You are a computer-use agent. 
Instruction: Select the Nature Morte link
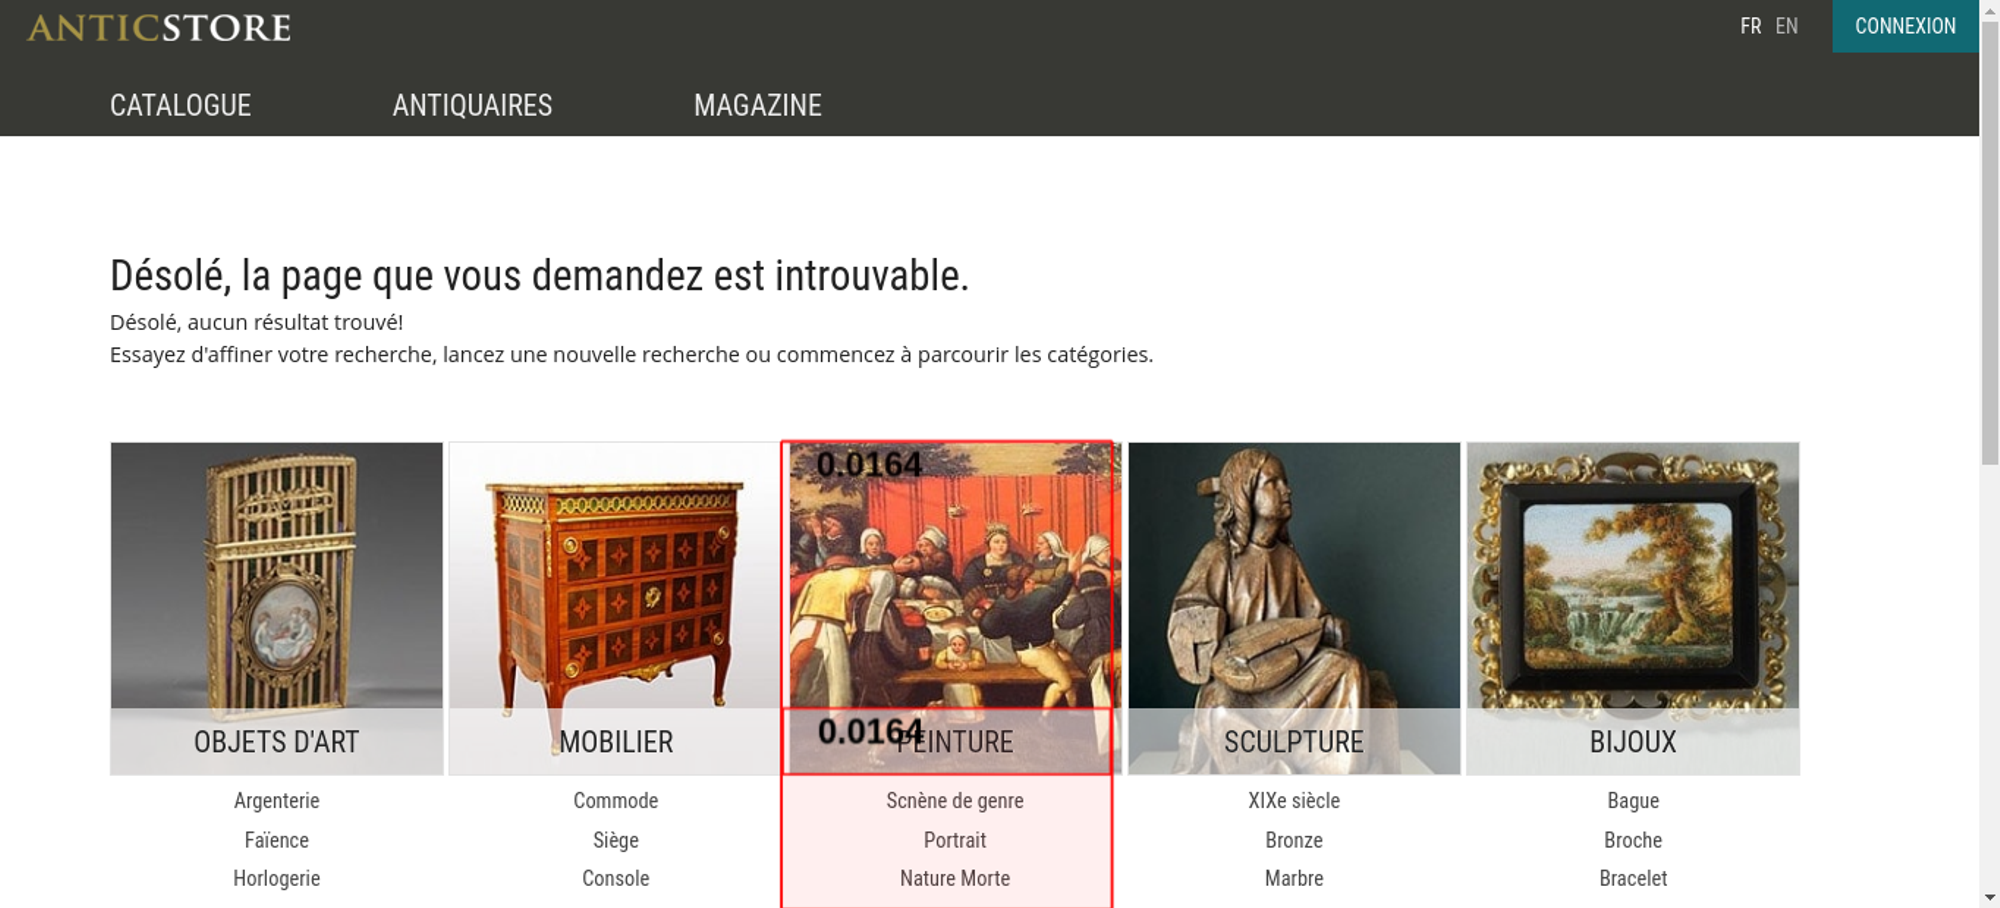955,878
